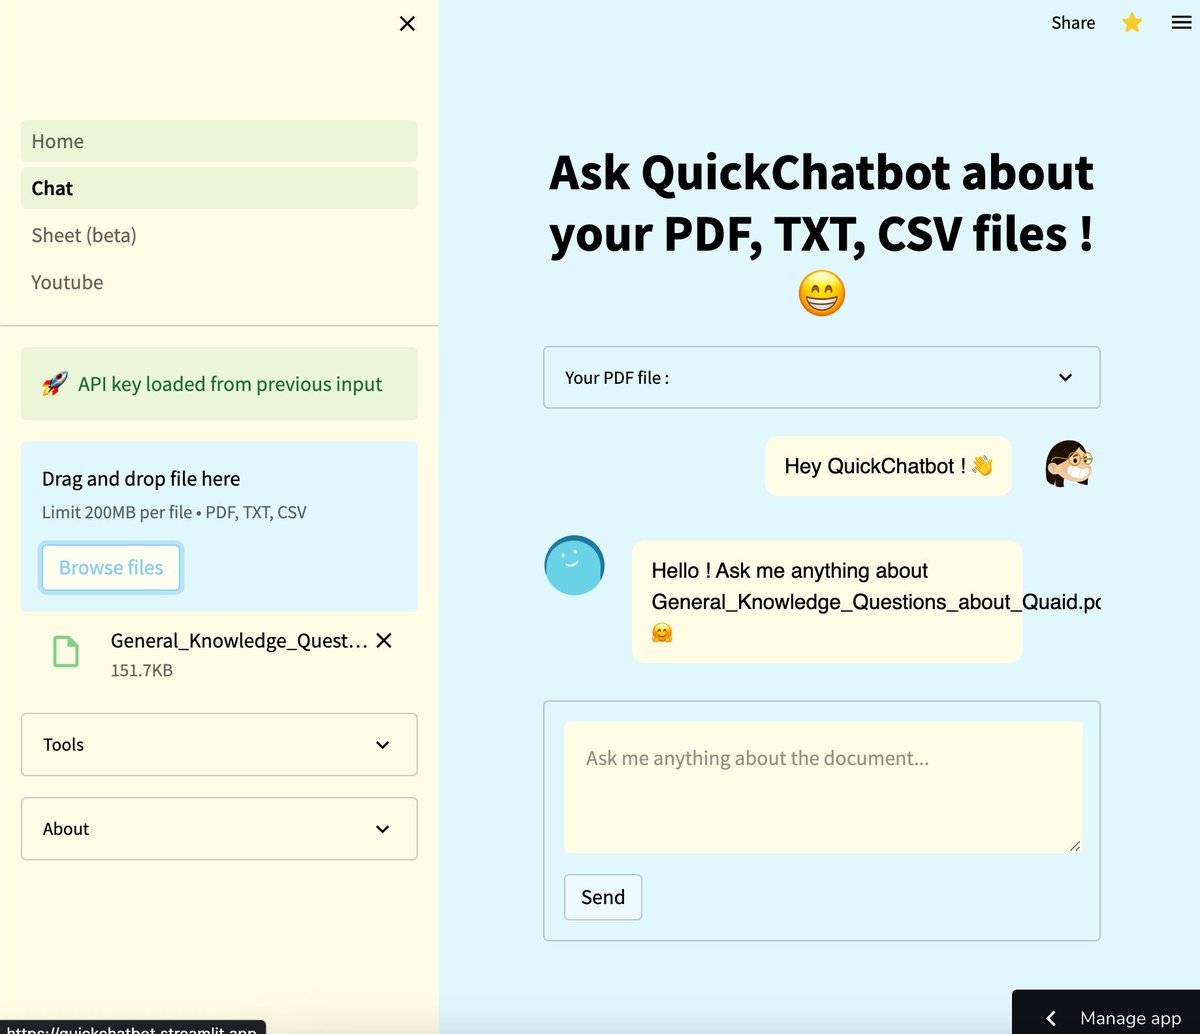
Task: Close the sidebar with the X icon
Action: pos(407,23)
